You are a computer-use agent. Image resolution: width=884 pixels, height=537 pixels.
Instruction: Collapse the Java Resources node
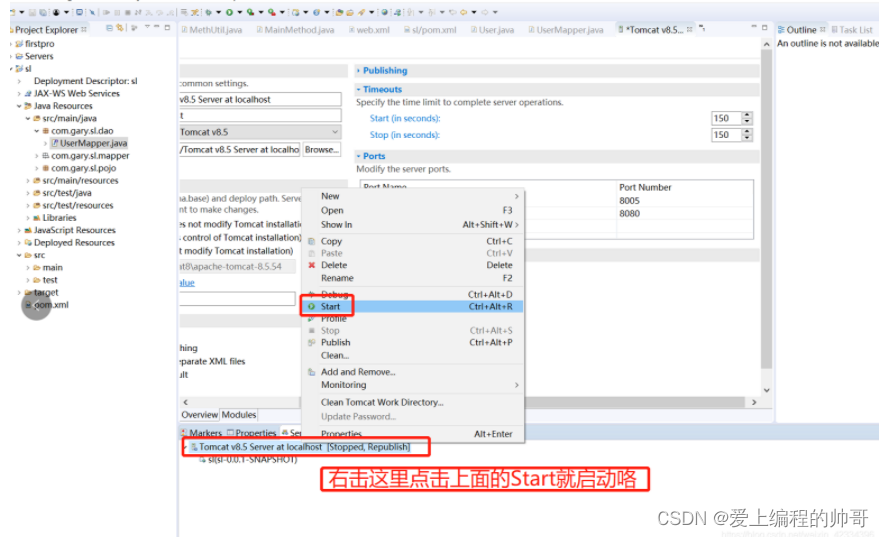(19, 106)
